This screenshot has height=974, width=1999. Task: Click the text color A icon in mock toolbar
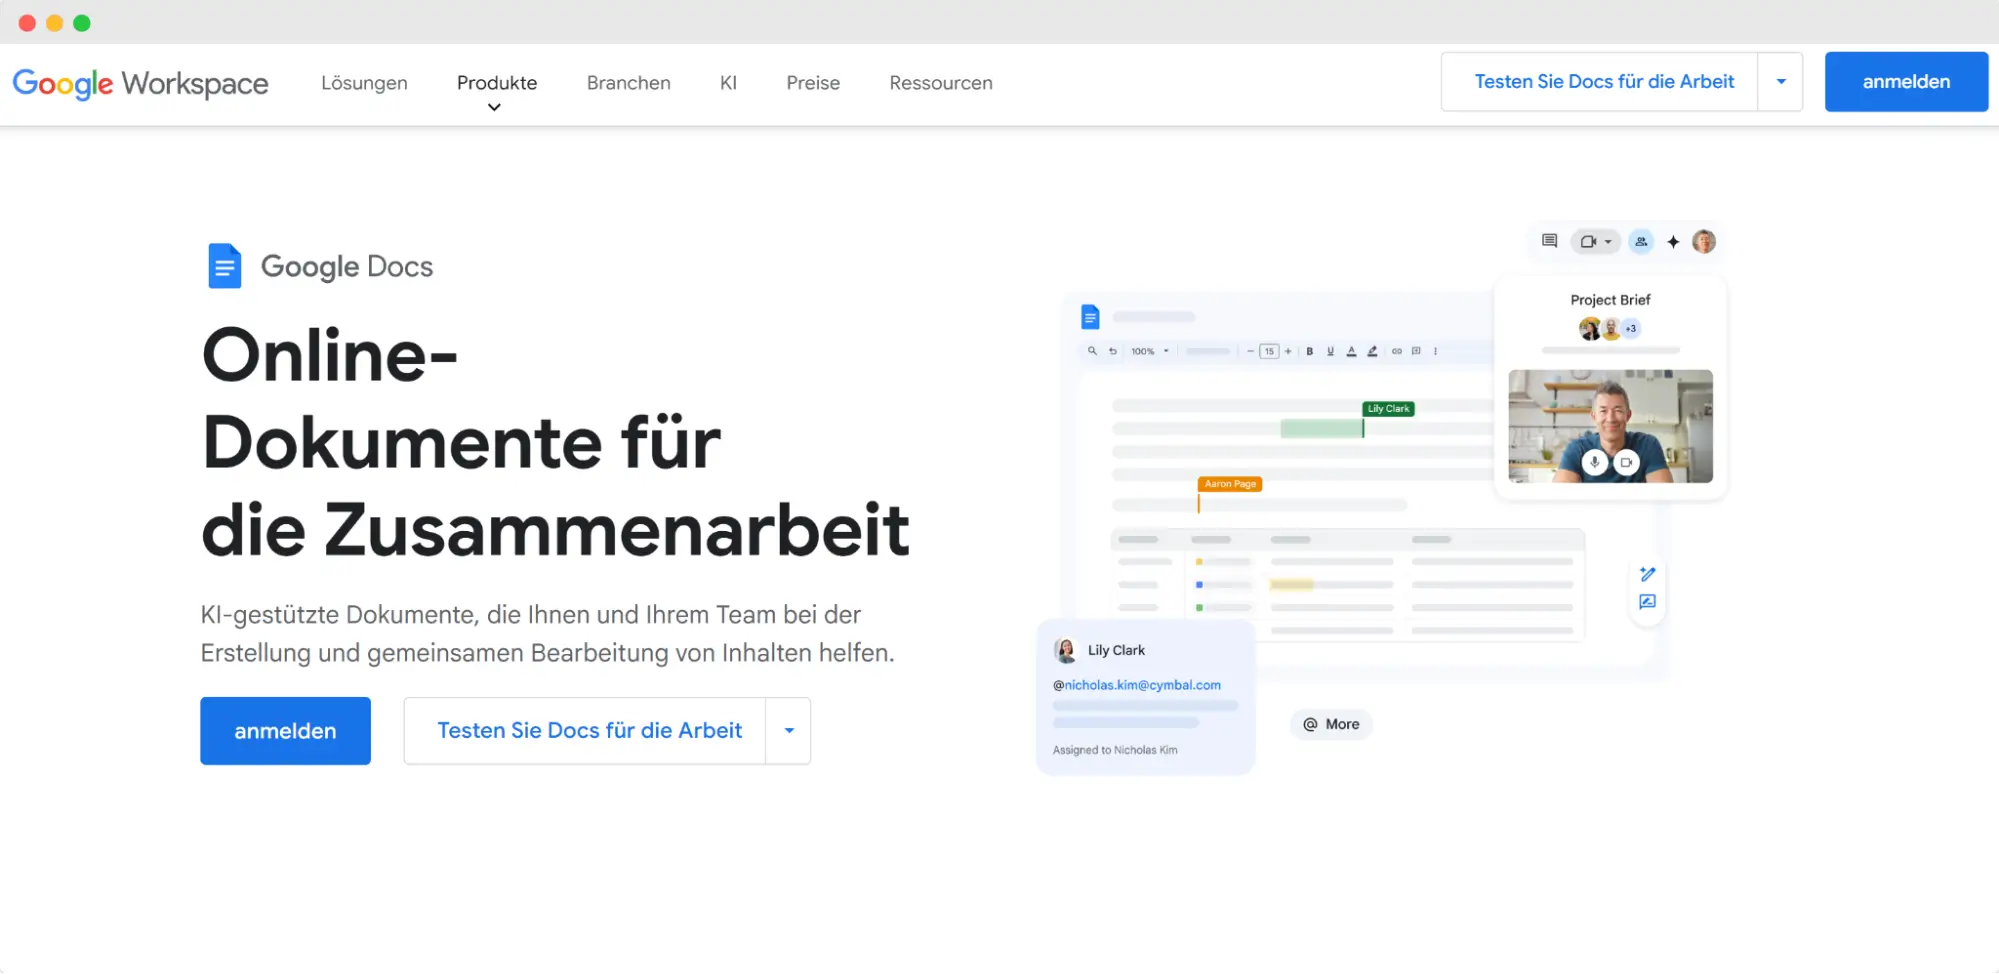pyautogui.click(x=1351, y=351)
